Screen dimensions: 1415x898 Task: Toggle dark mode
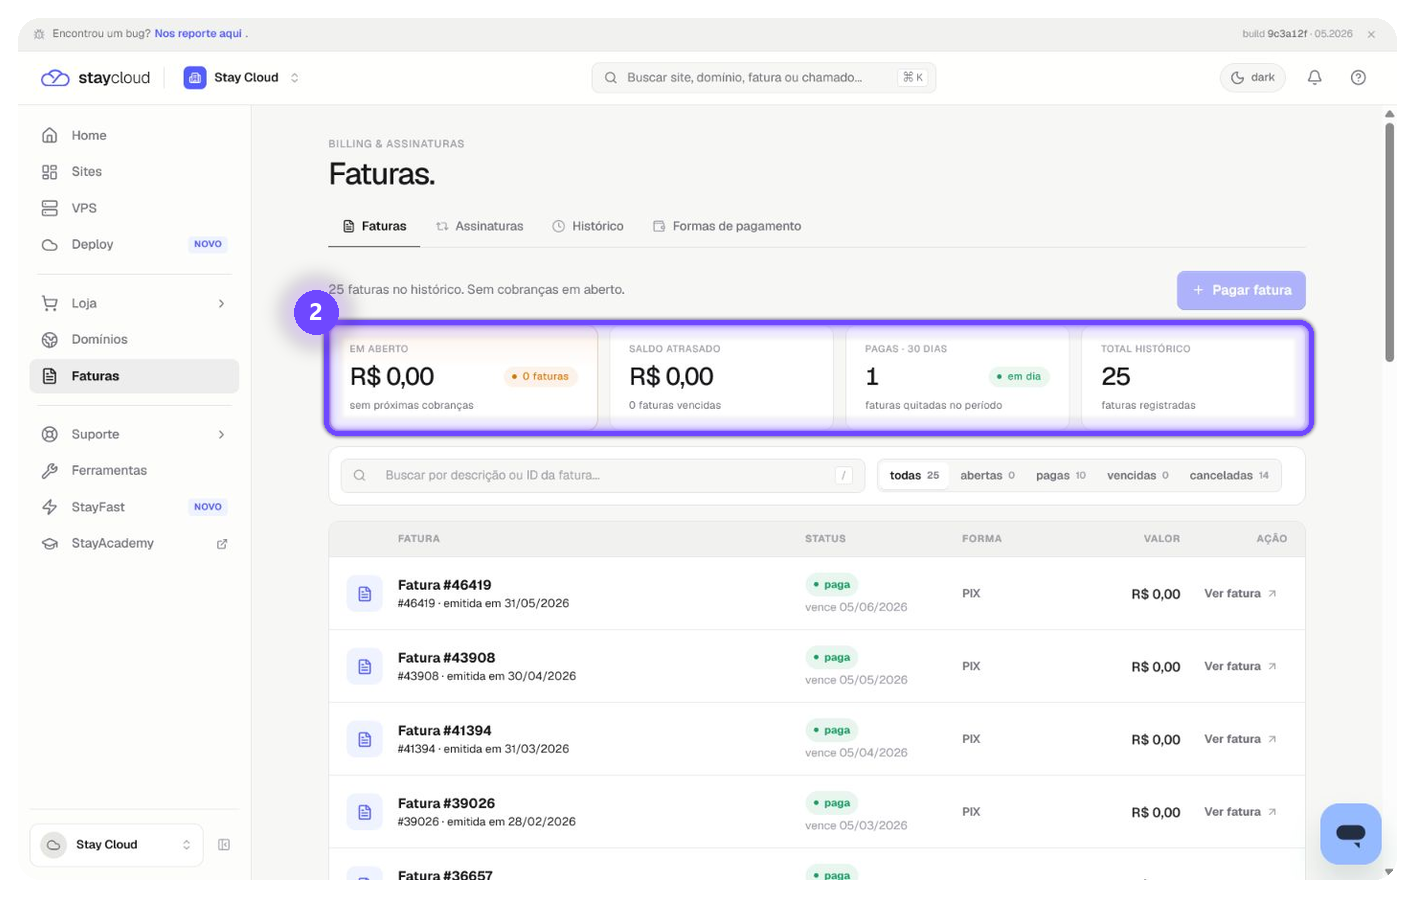pos(1252,77)
